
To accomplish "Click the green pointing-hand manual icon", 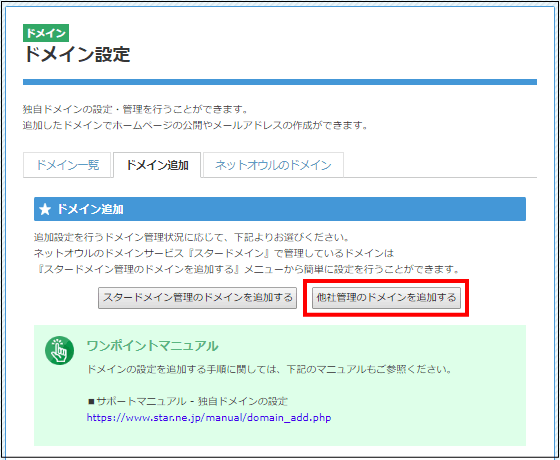I will click(60, 350).
